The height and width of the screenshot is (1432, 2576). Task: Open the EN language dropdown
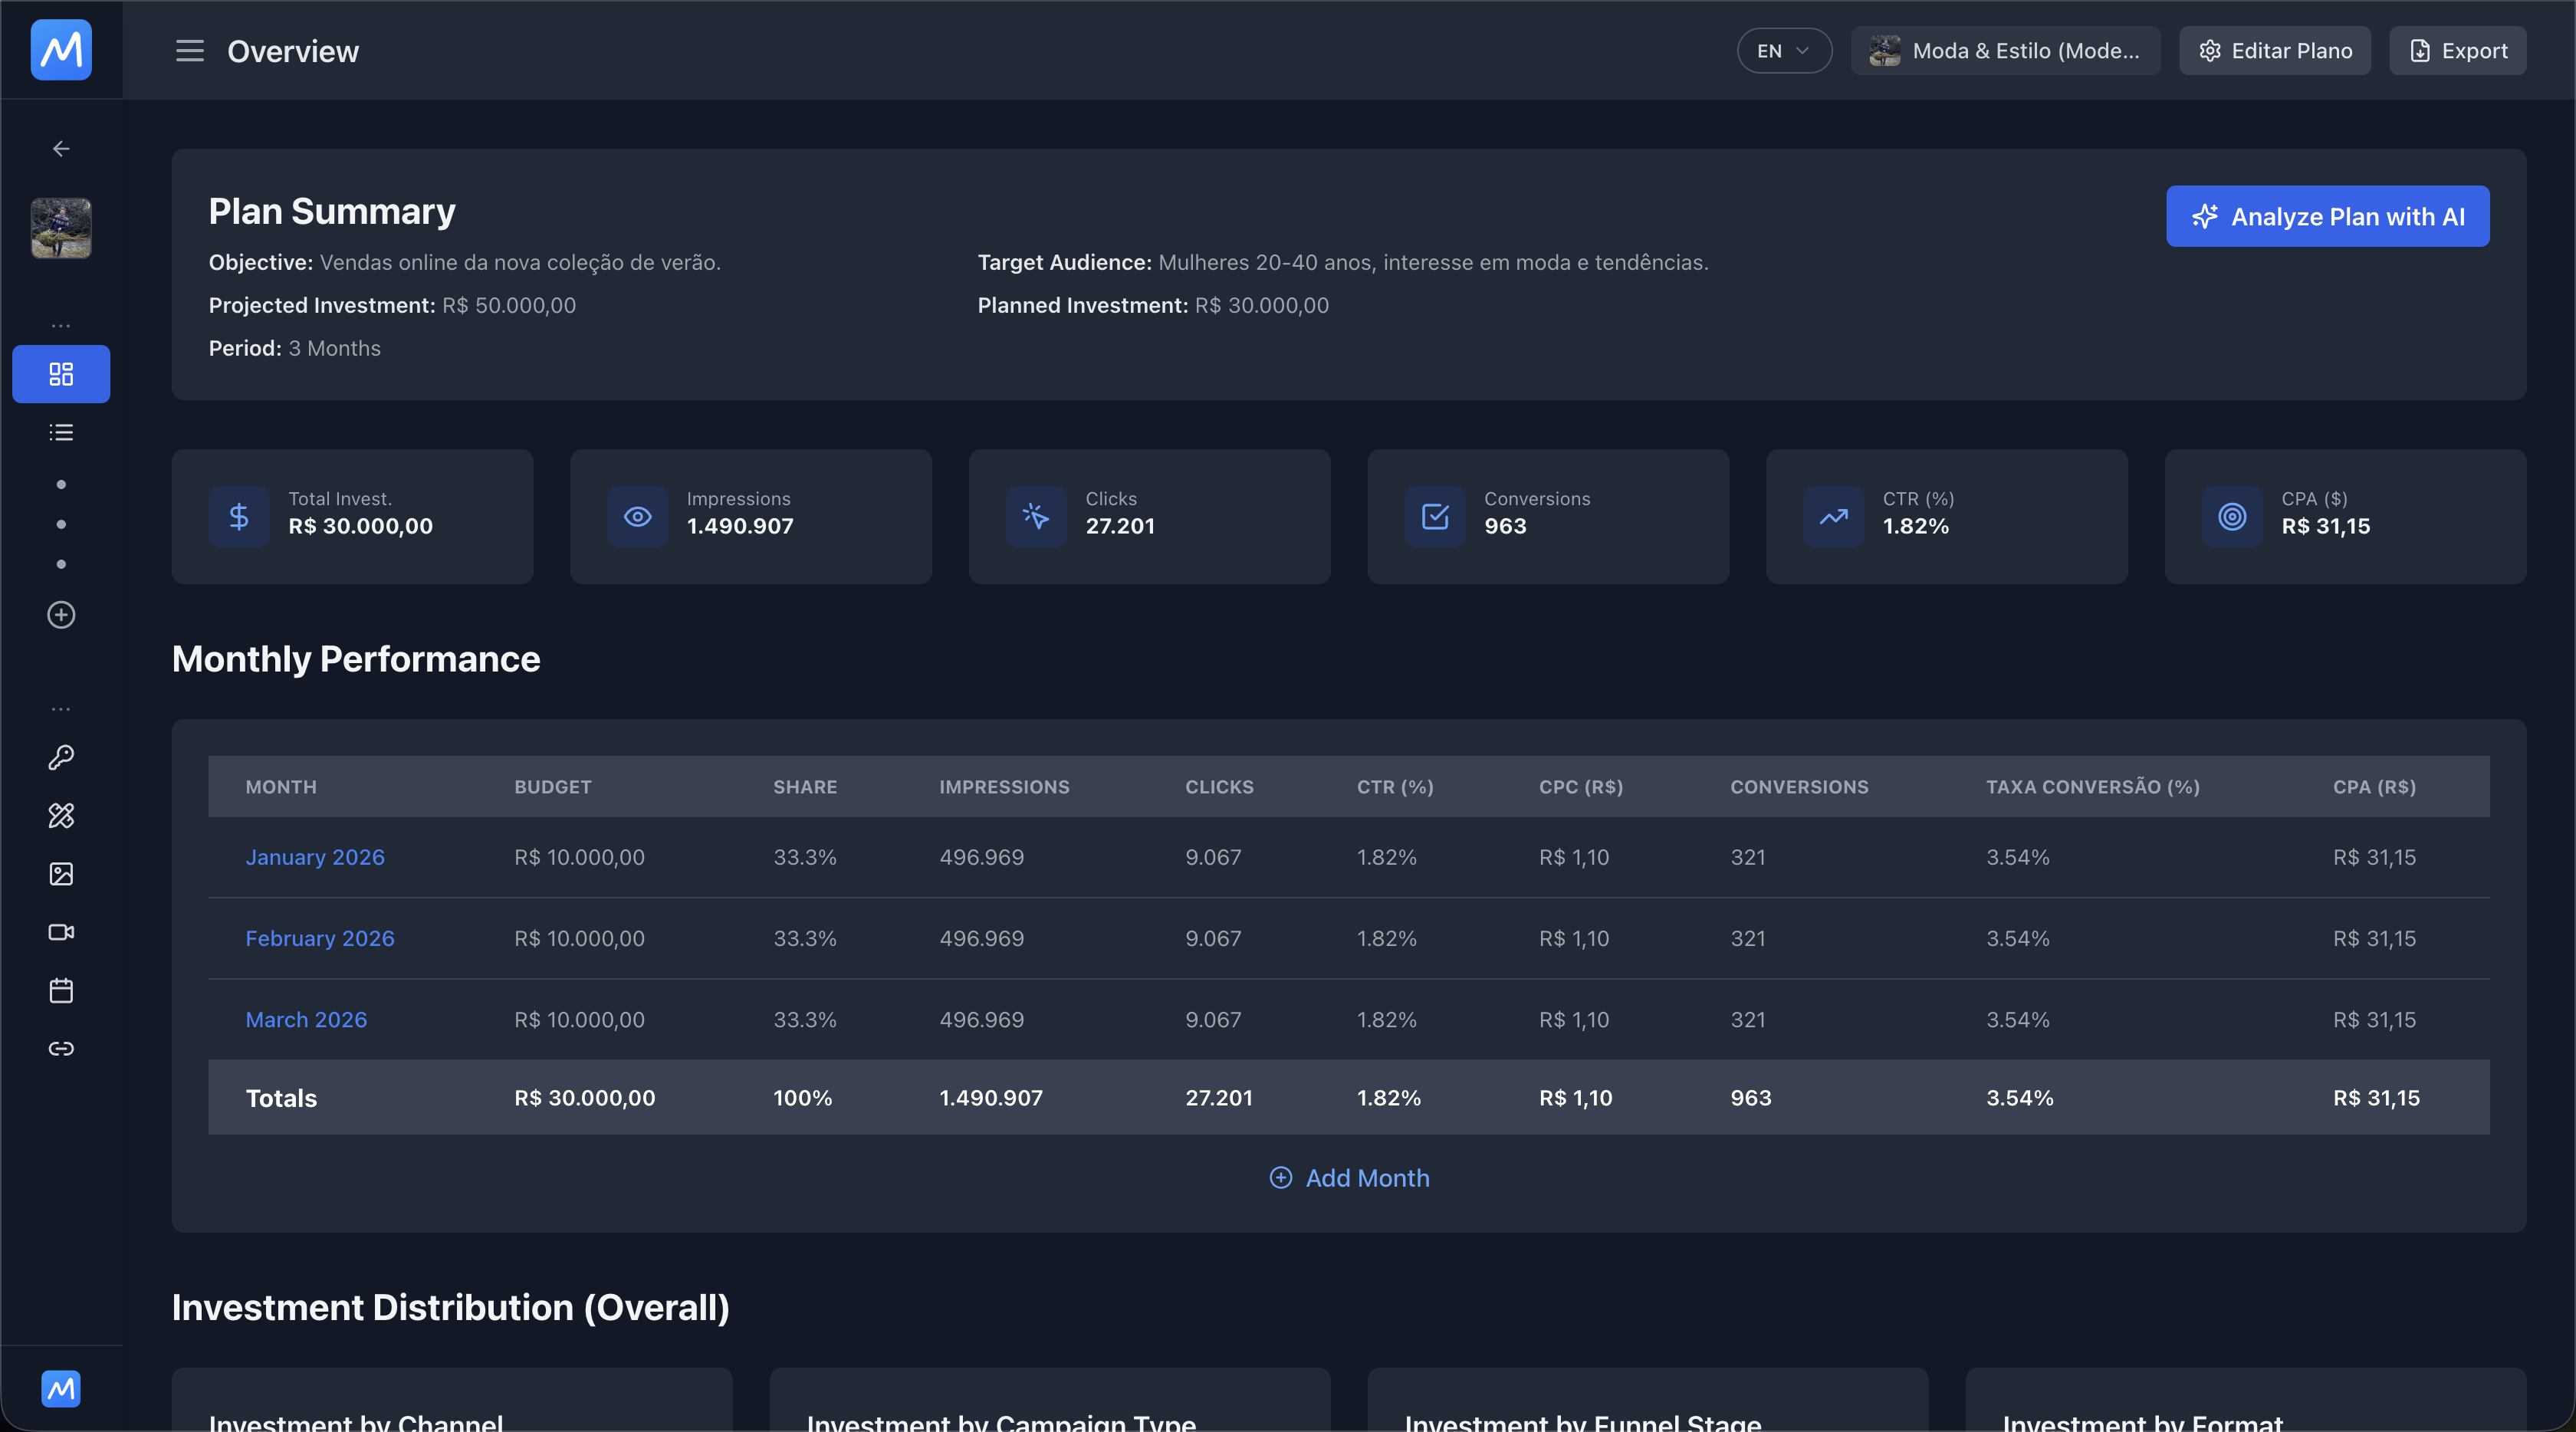tap(1783, 50)
